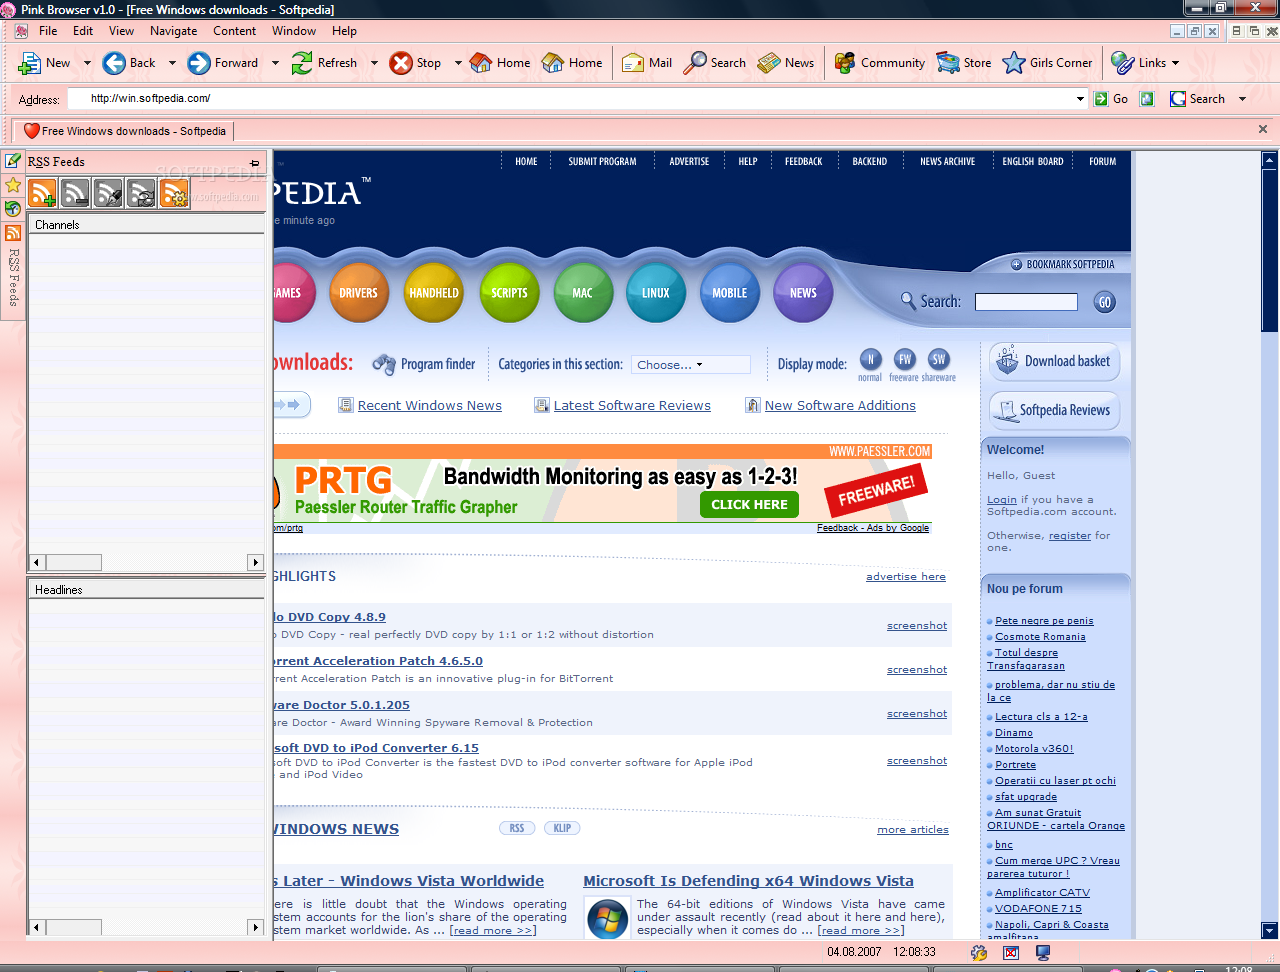Open the Back history dropdown arrow
The height and width of the screenshot is (972, 1280).
coord(172,63)
